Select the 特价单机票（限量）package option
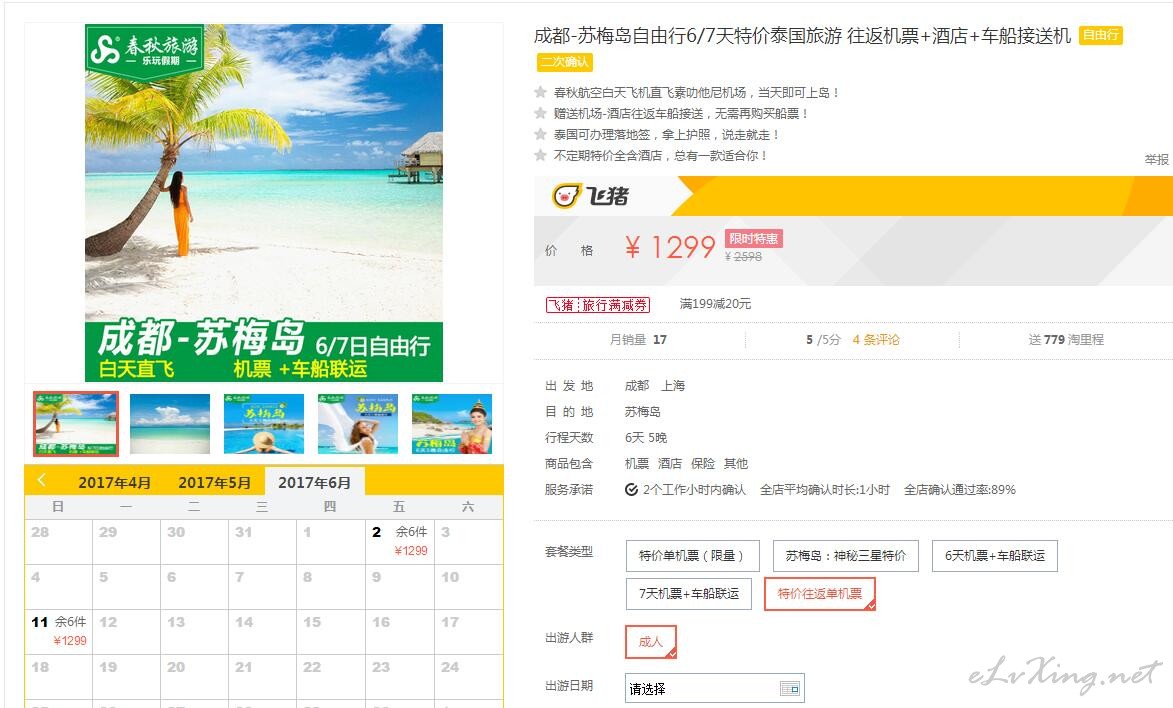Screen dimensions: 1173x708 [x=693, y=555]
